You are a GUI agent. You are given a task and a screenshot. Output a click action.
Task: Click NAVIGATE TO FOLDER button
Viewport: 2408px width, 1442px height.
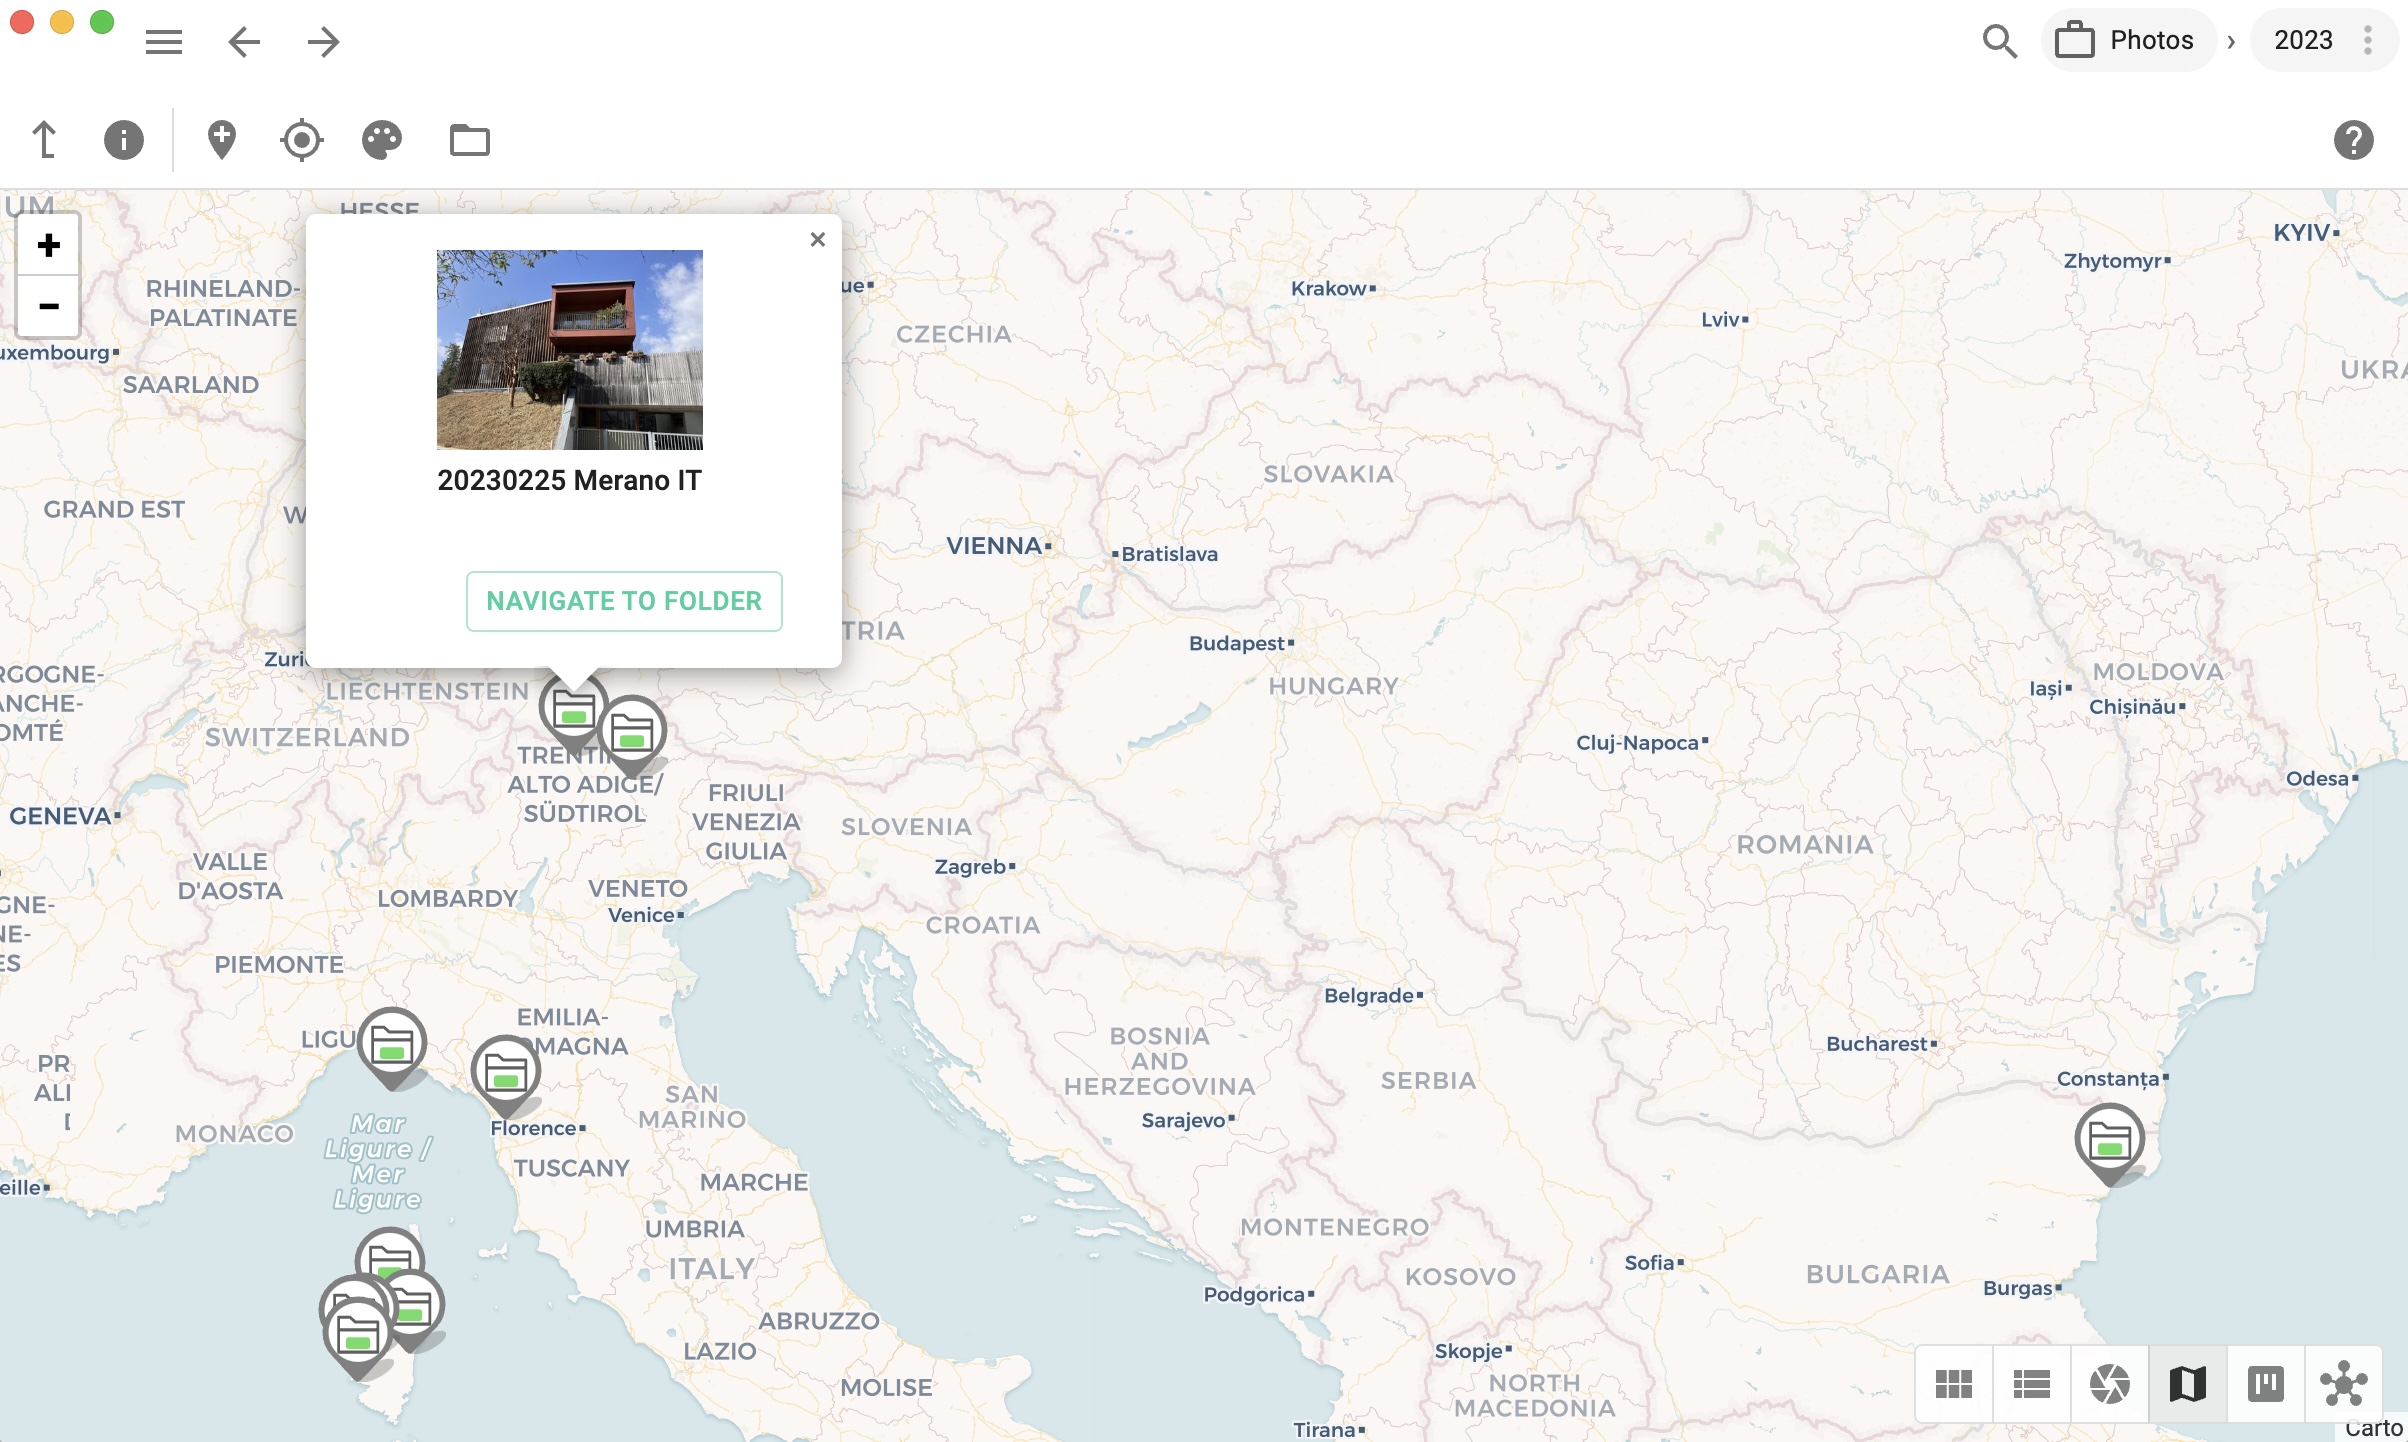(x=623, y=599)
